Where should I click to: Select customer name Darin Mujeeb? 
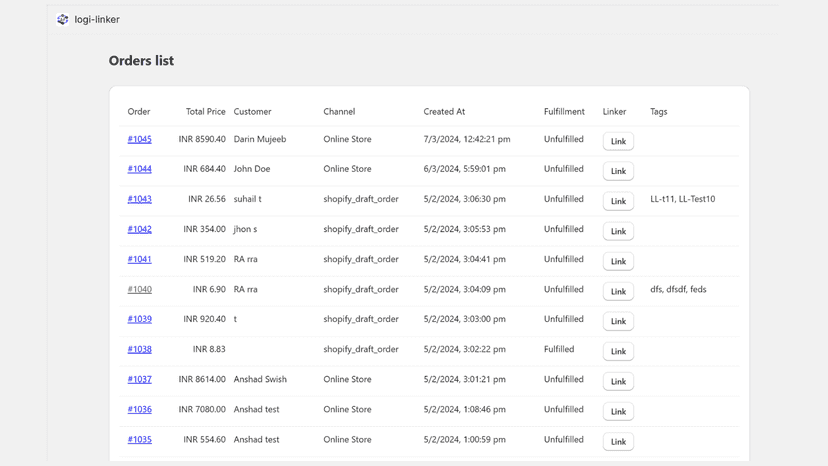(260, 139)
